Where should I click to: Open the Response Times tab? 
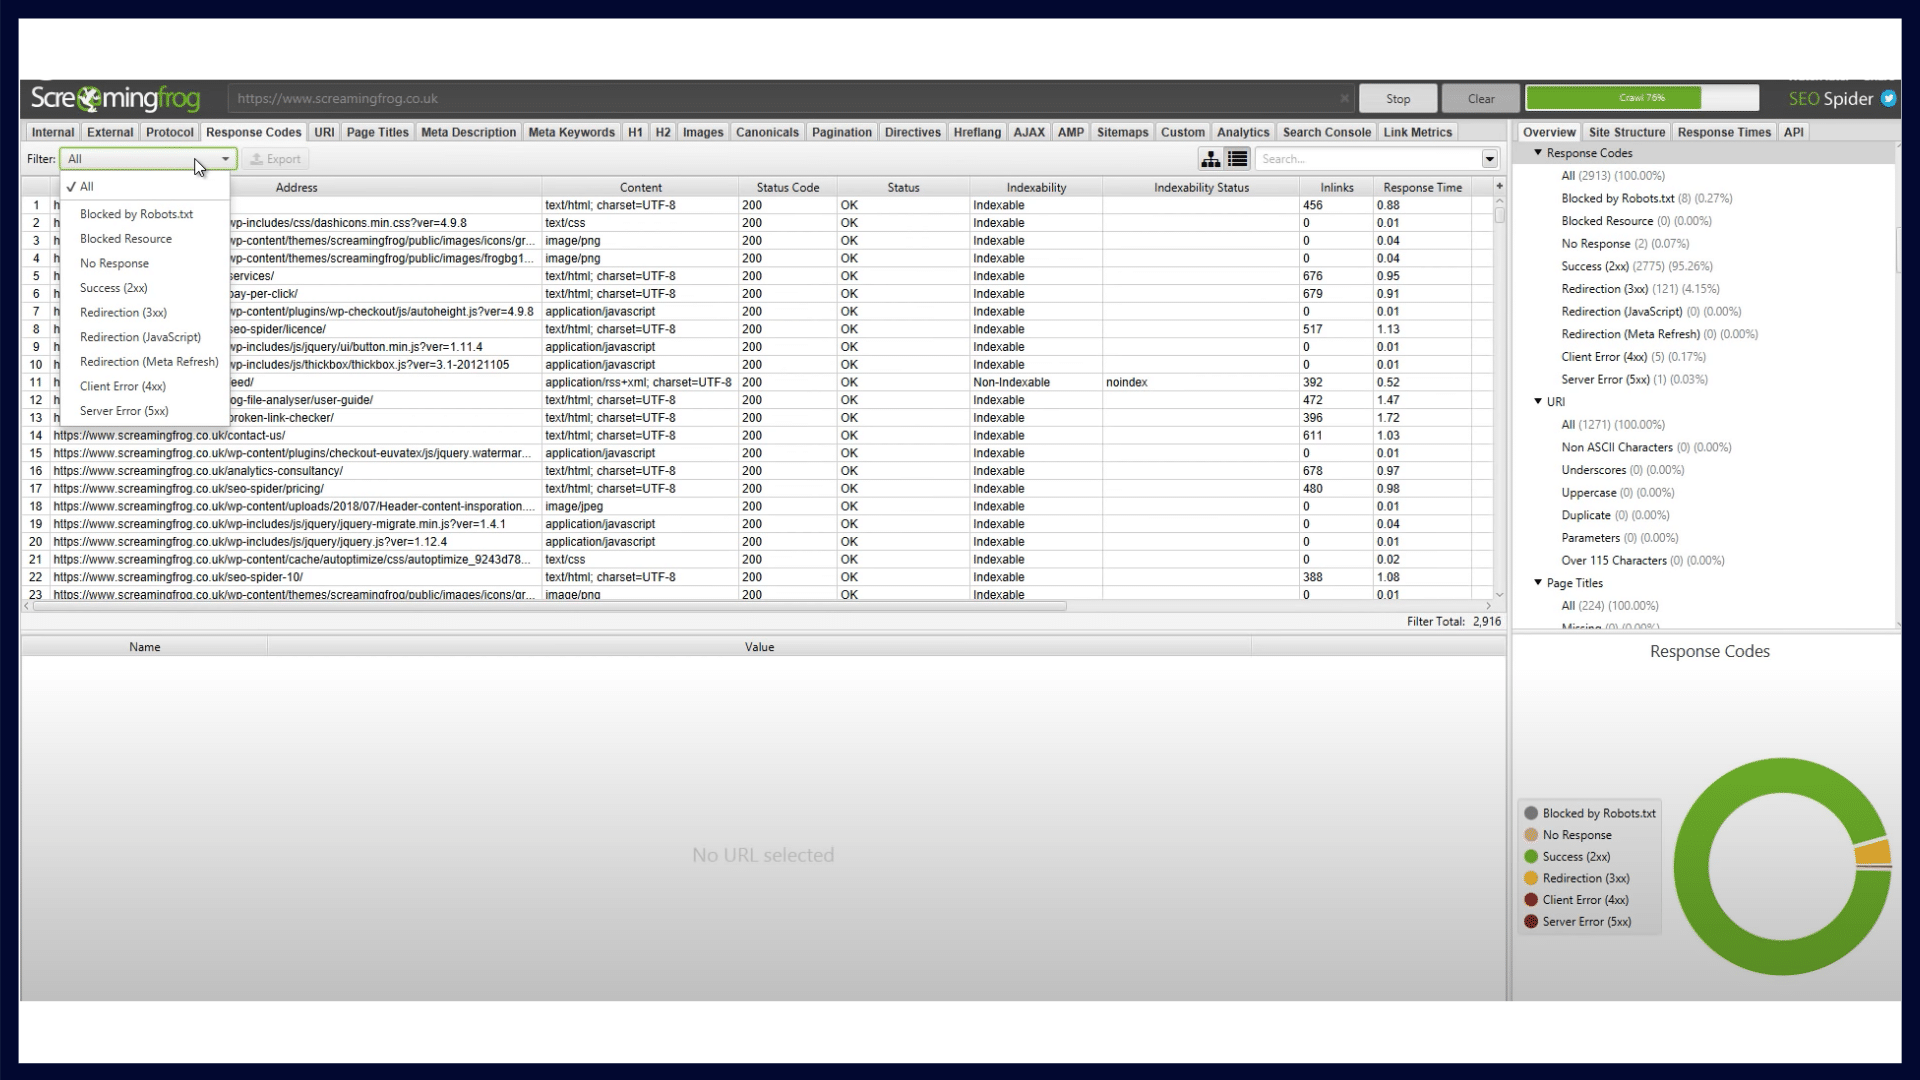pyautogui.click(x=1724, y=132)
